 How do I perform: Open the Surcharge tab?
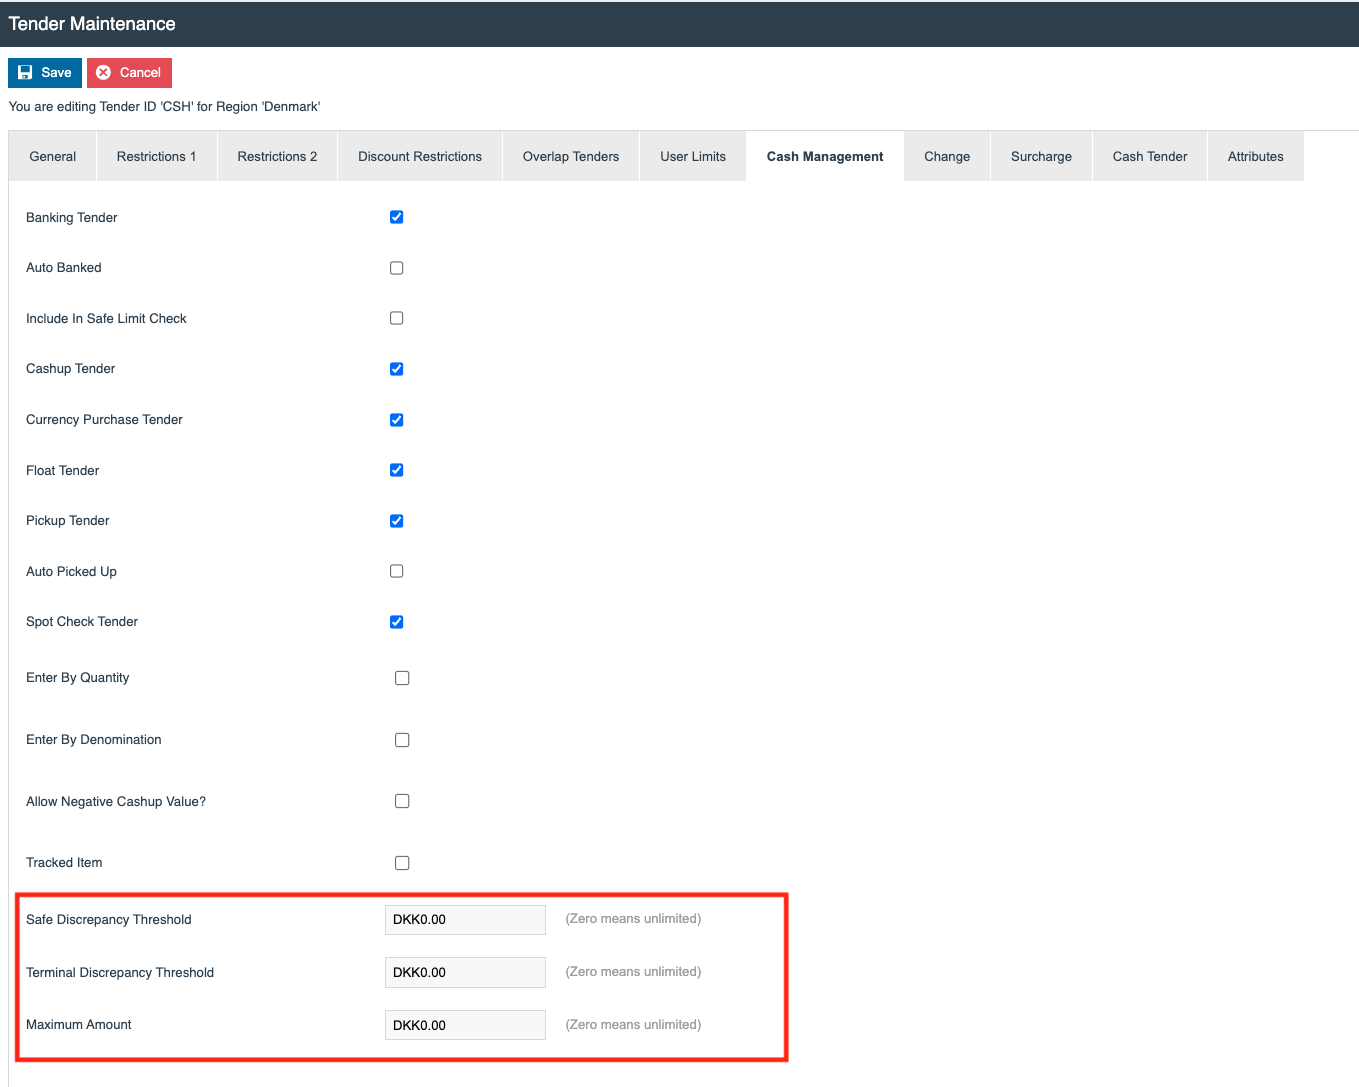click(1041, 157)
